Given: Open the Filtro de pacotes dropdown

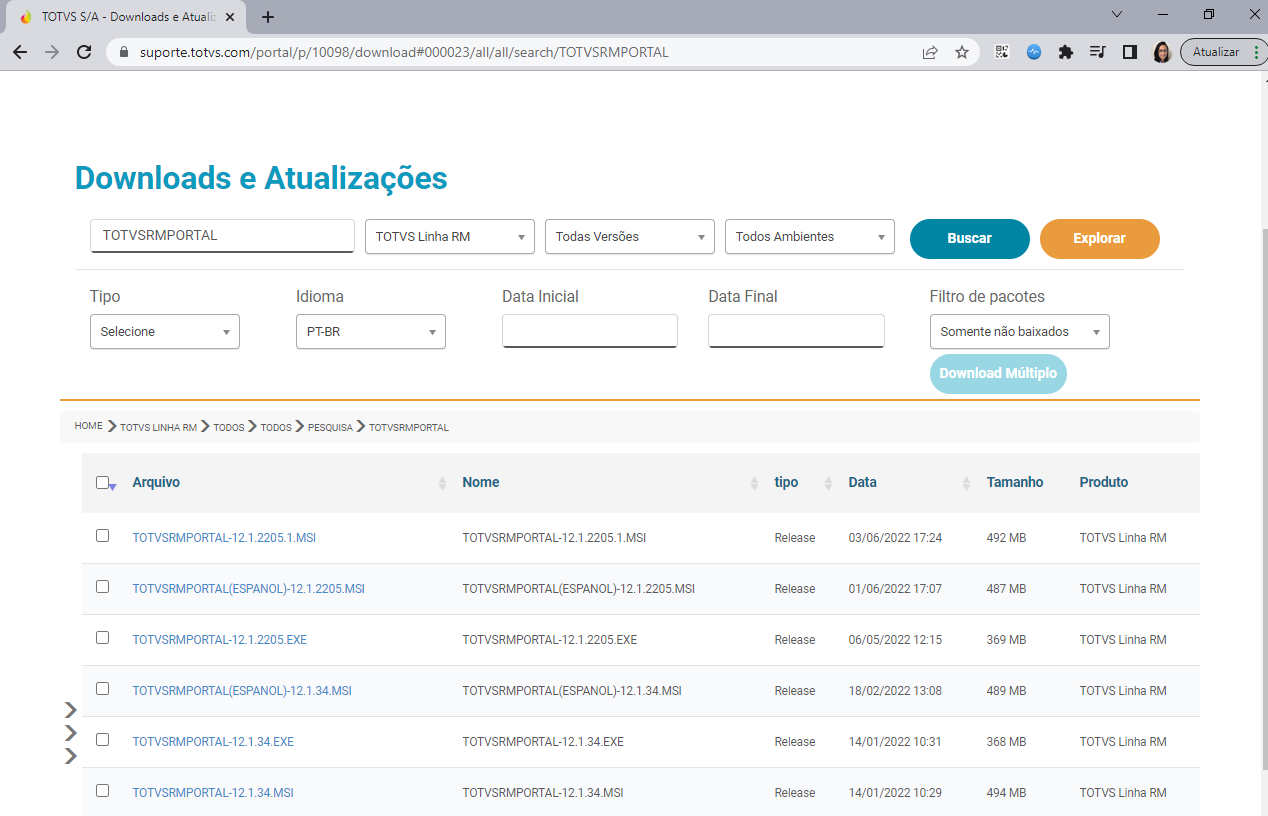Looking at the screenshot, I should 1020,332.
